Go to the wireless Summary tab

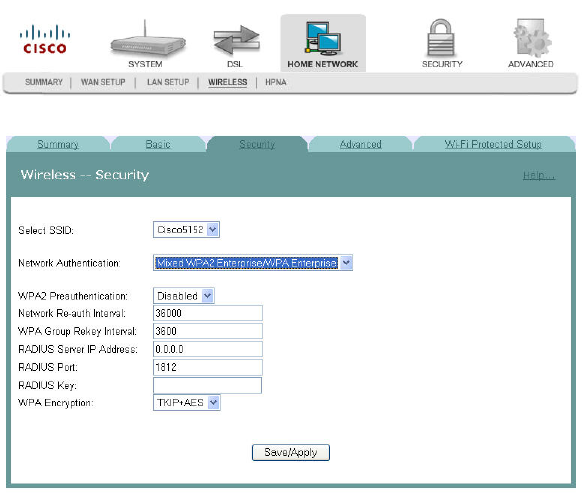[58, 144]
